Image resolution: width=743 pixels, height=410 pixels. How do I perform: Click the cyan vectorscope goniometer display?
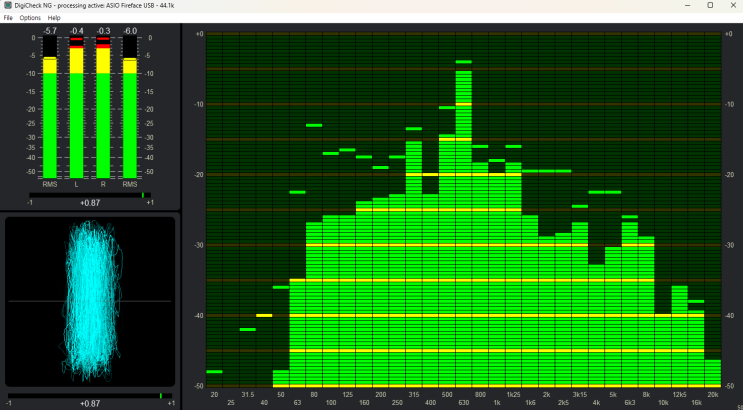coord(91,301)
